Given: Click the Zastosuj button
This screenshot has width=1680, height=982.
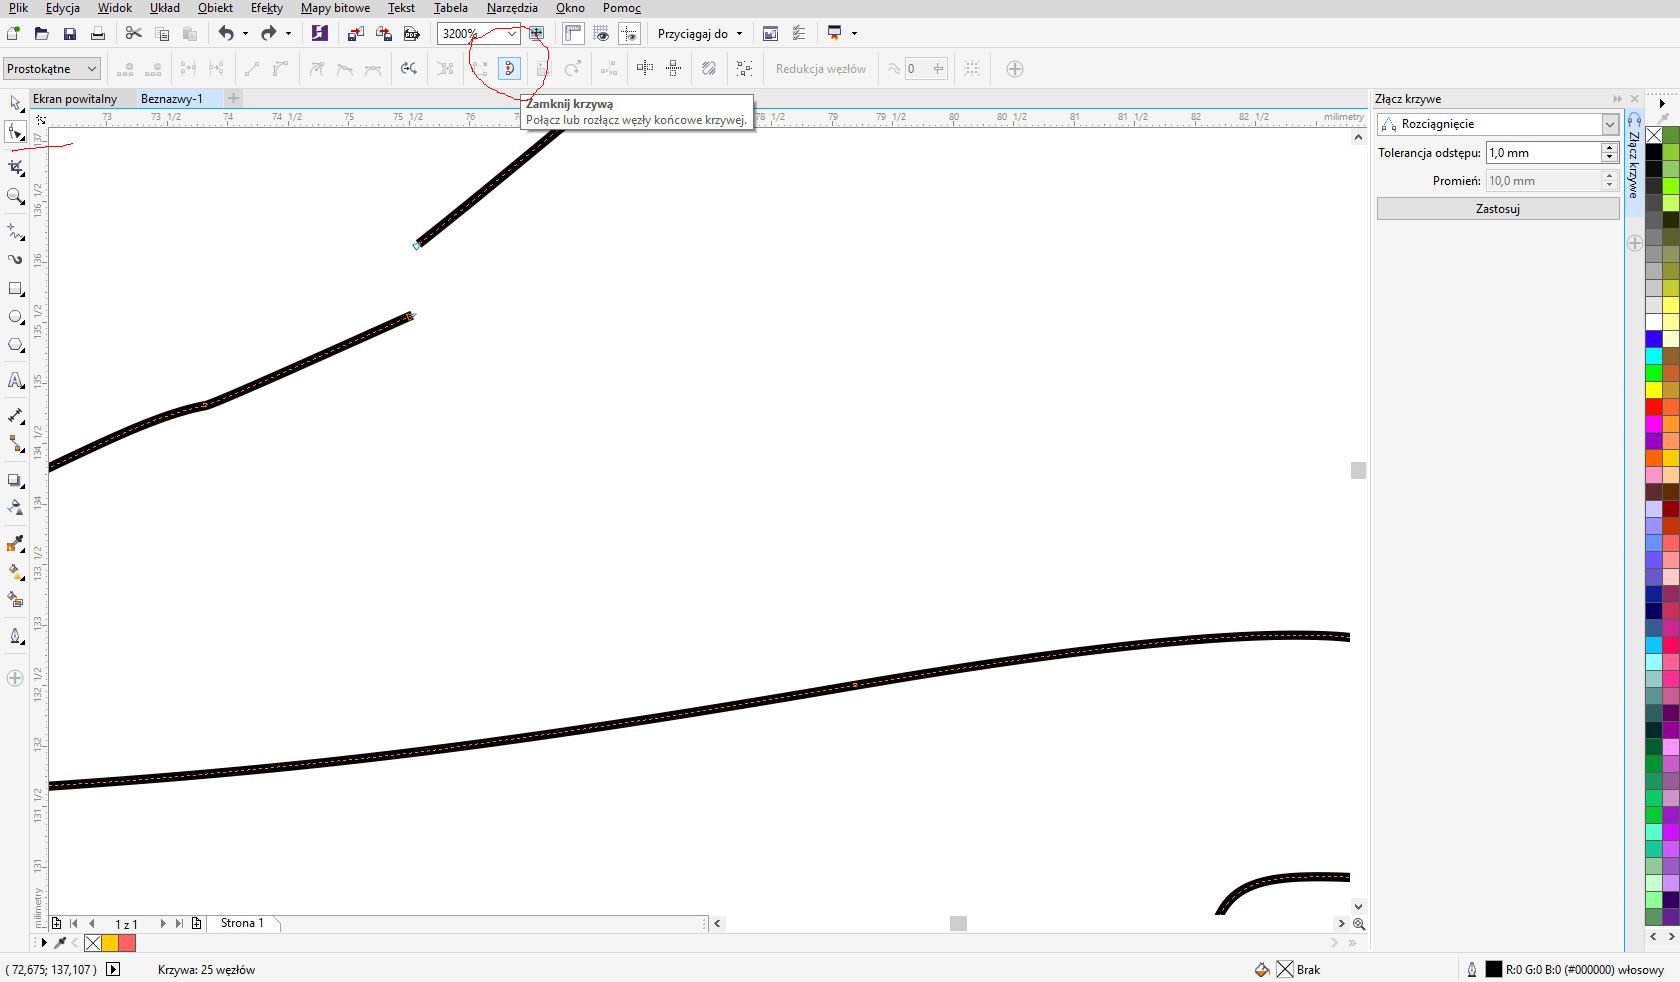Looking at the screenshot, I should (x=1497, y=209).
